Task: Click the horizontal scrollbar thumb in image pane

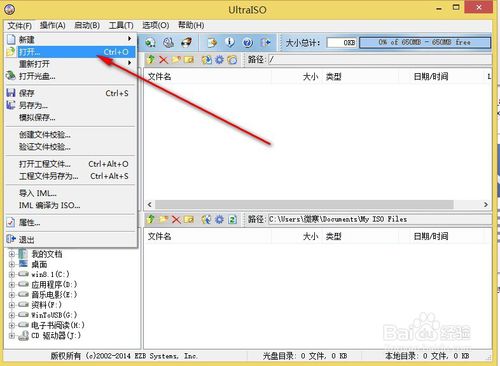Action: coord(304,204)
